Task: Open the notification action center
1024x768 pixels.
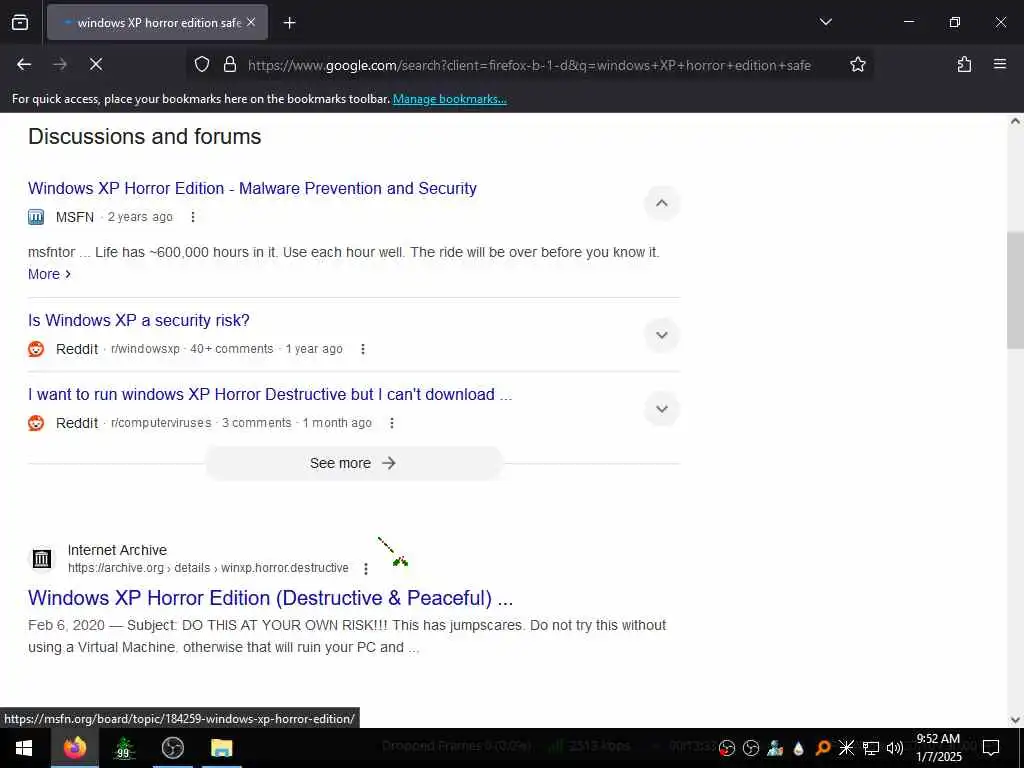Action: tap(991, 748)
